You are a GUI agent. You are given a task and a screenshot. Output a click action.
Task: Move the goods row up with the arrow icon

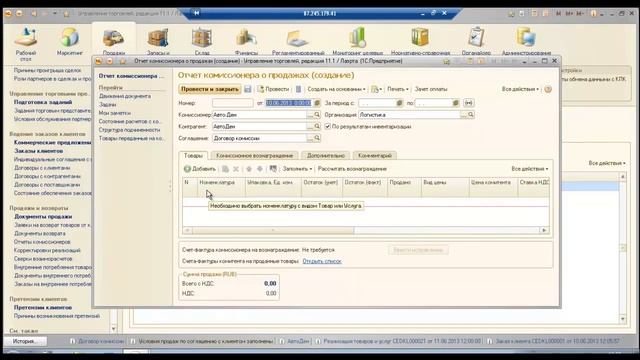tap(249, 169)
